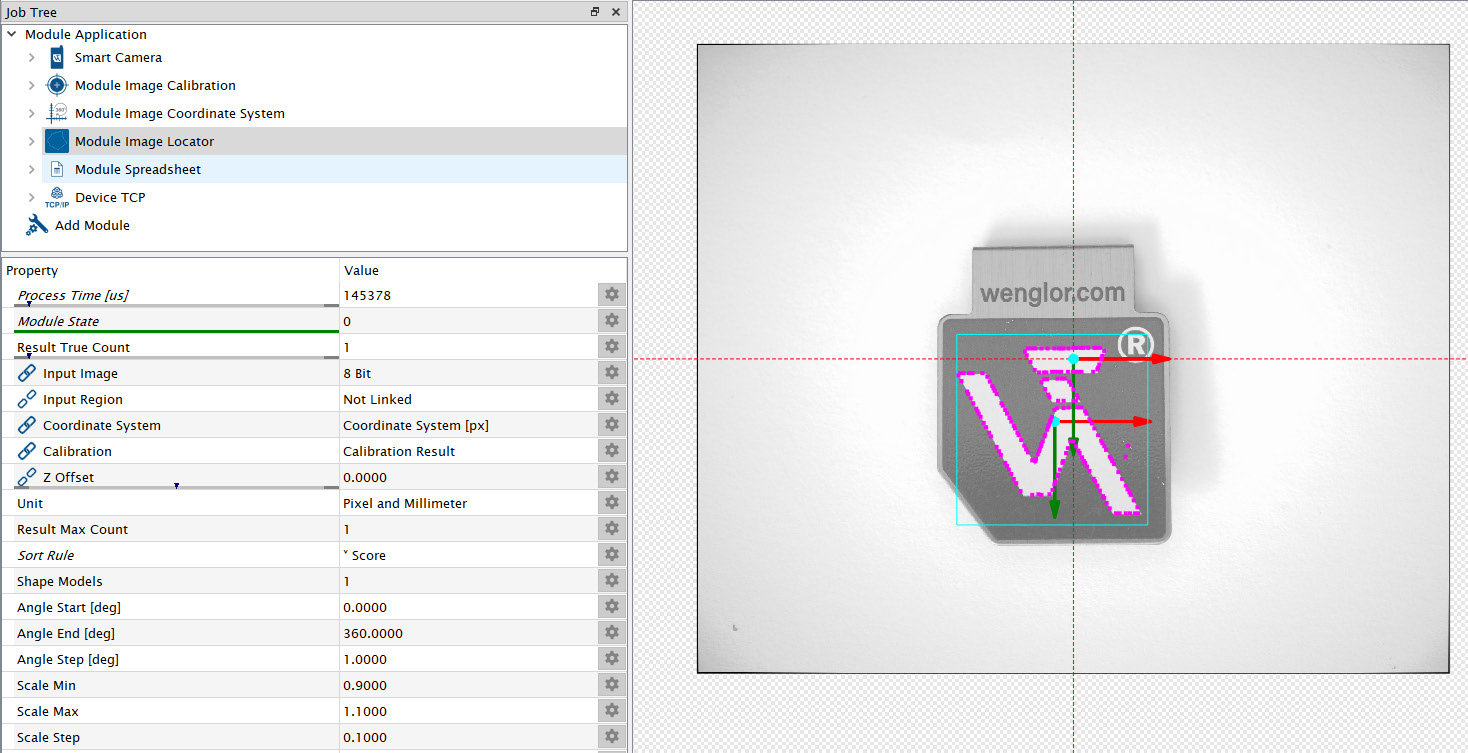Viewport: 1468px width, 753px height.
Task: Open gear settings for Scale Max
Action: tap(612, 711)
